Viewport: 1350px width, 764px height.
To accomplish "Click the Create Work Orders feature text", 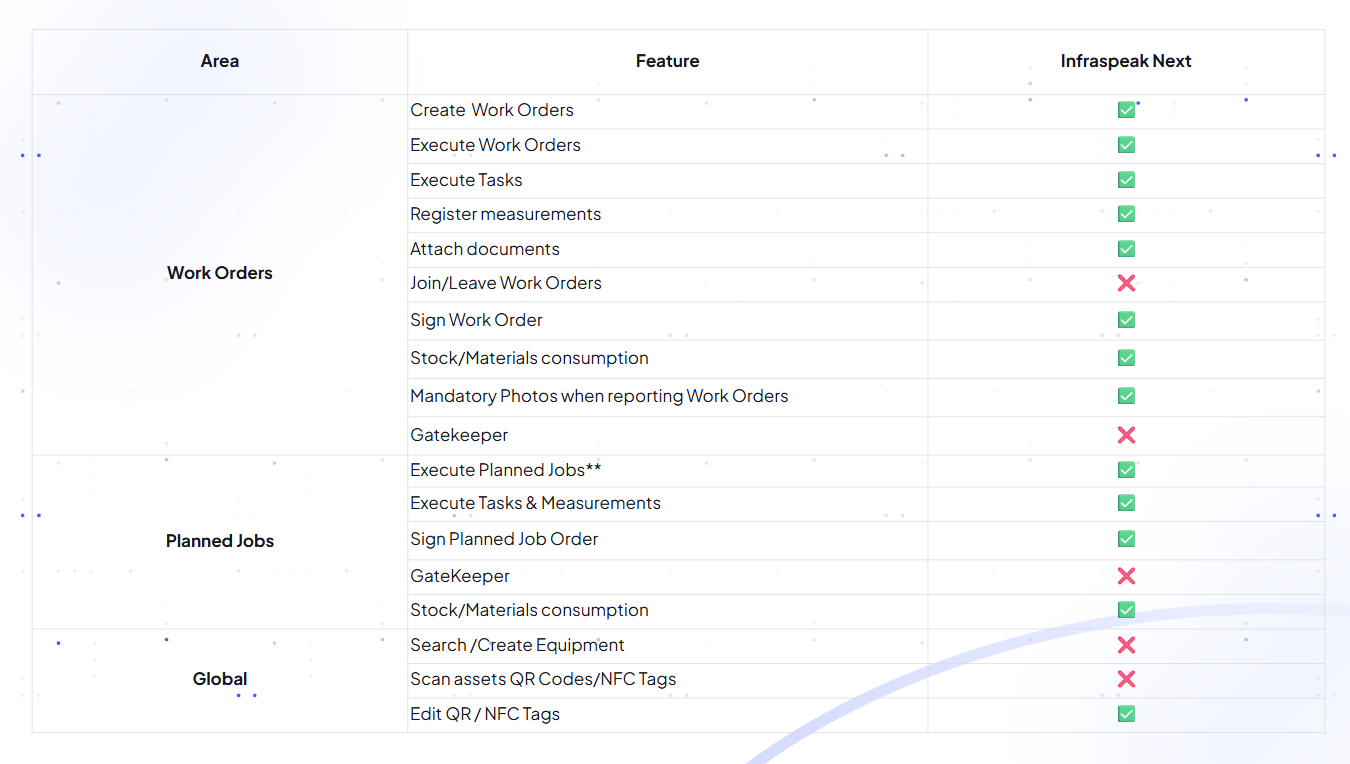I will click(492, 110).
